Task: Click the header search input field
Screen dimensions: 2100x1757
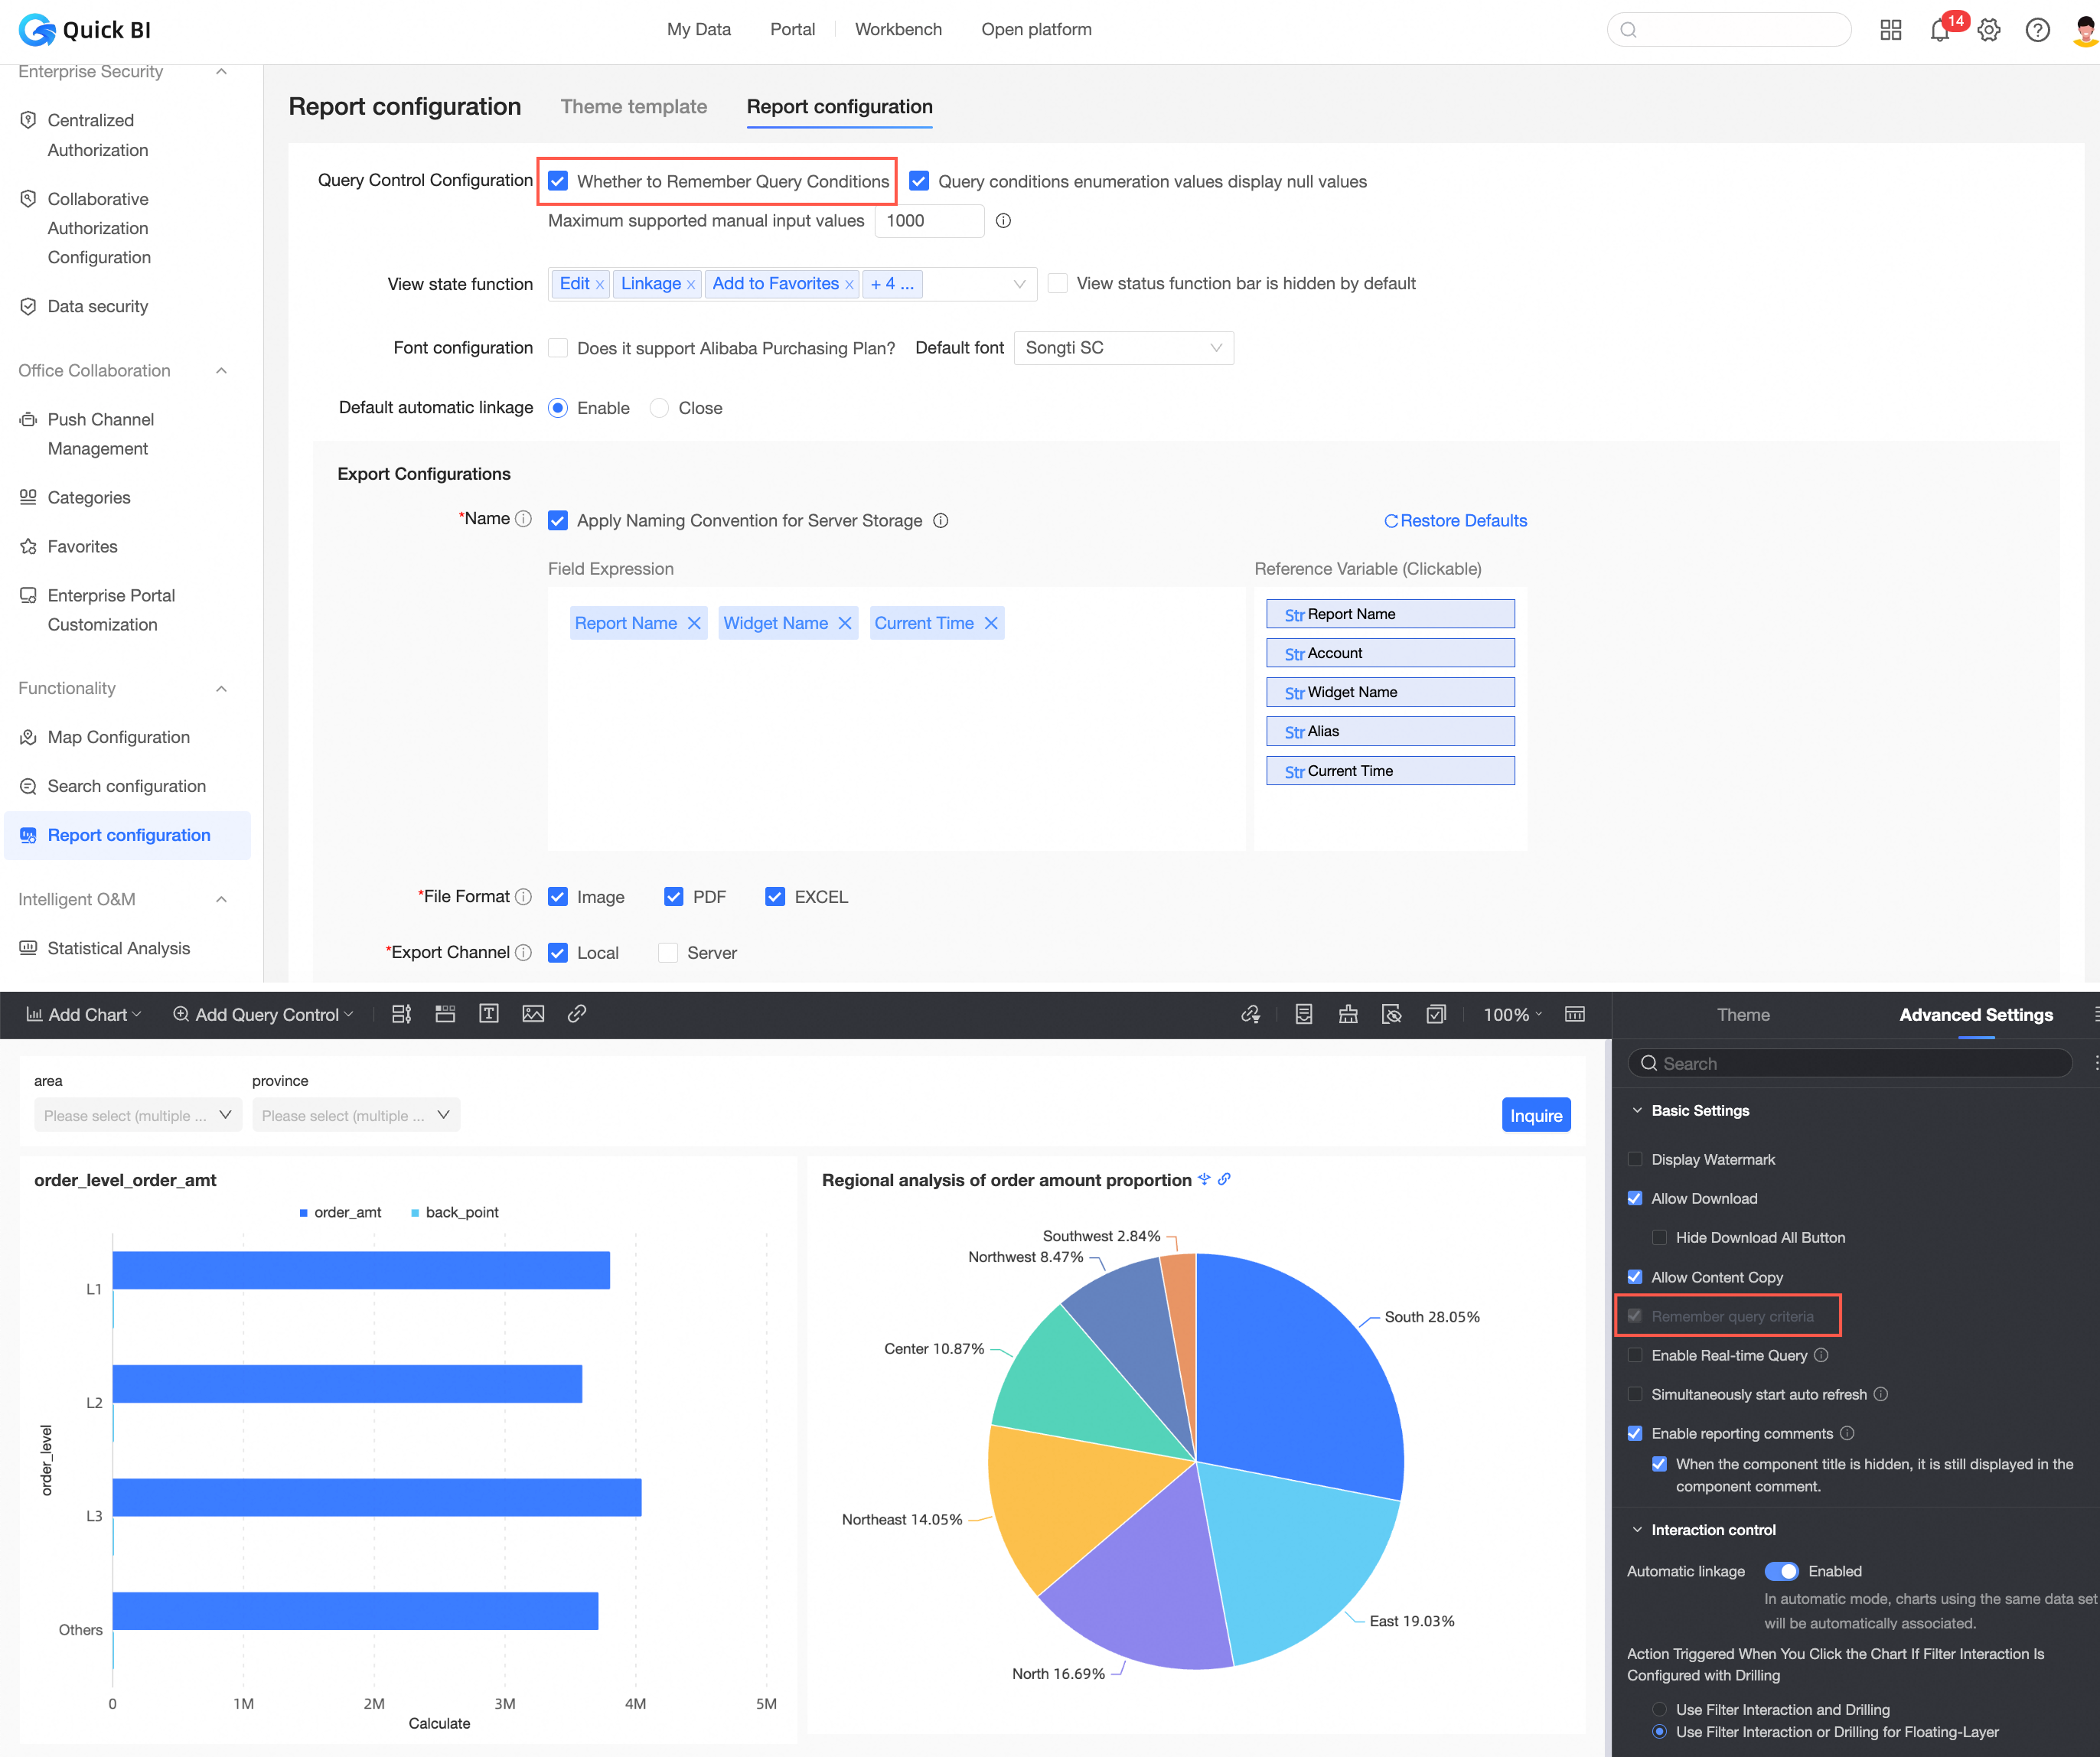Action: (1729, 30)
